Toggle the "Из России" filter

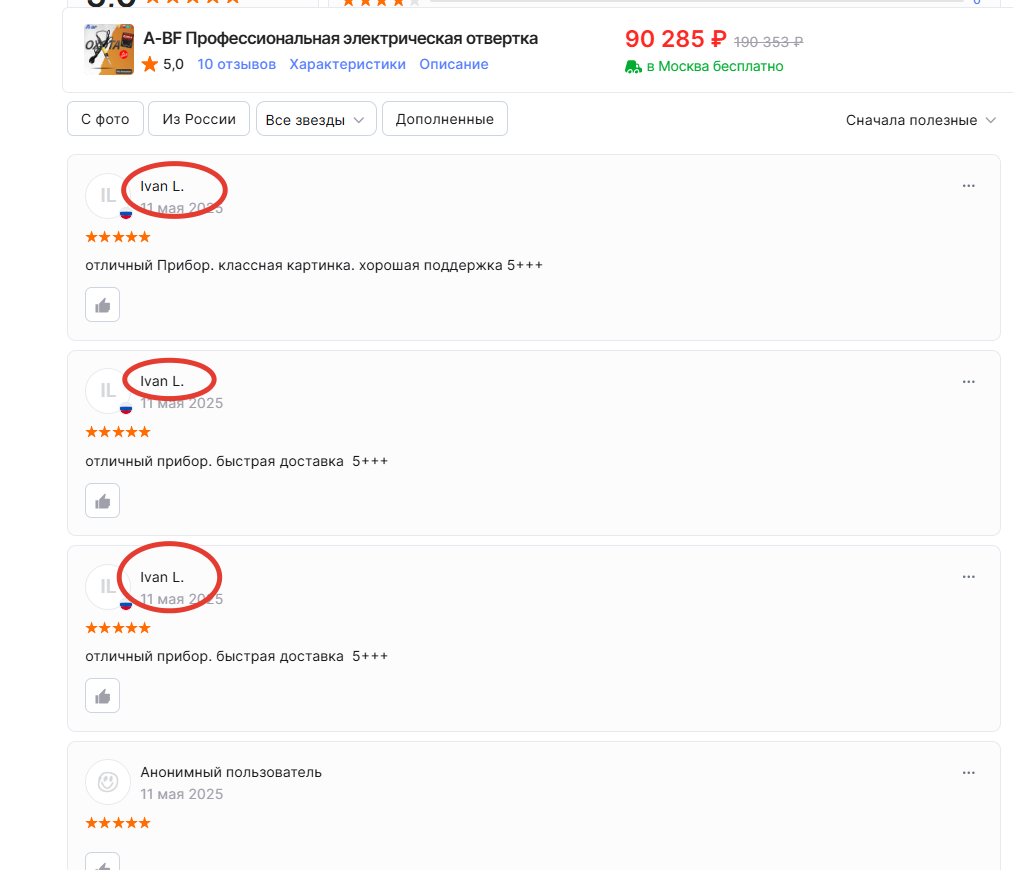coord(199,119)
